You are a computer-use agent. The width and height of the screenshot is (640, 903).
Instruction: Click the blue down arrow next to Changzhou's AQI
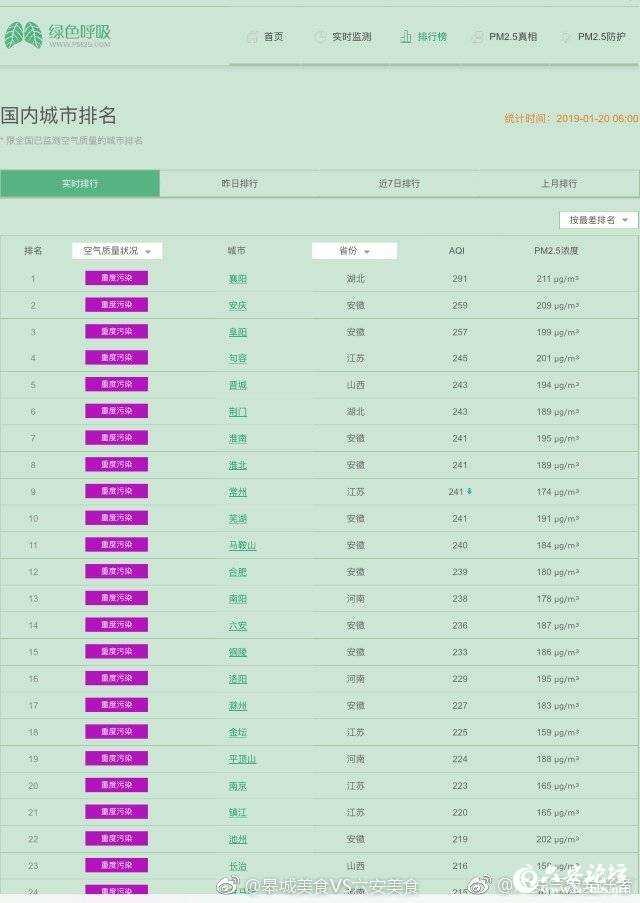(x=470, y=492)
